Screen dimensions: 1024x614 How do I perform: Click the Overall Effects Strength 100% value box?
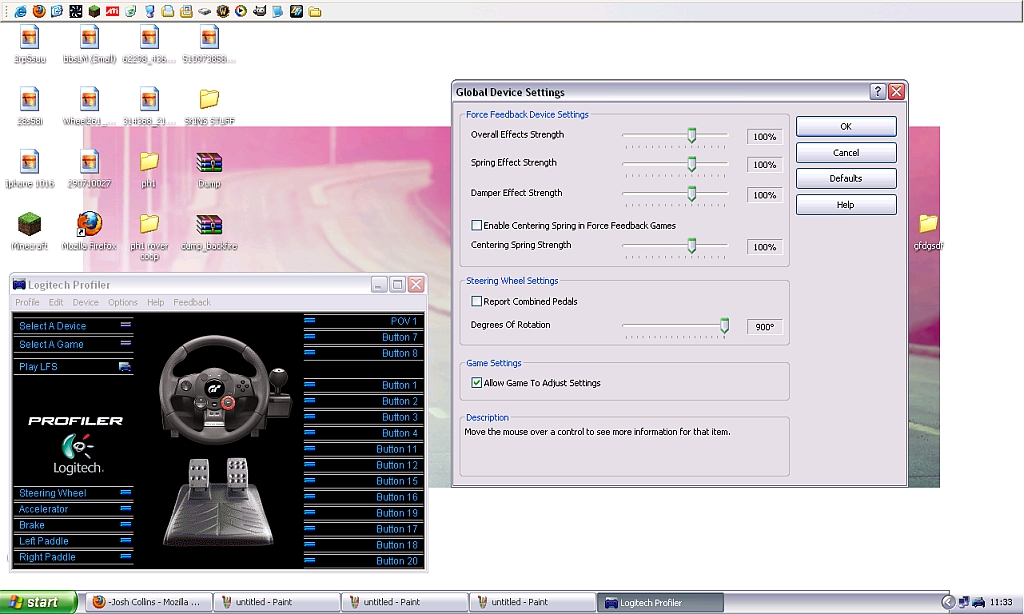pyautogui.click(x=764, y=137)
